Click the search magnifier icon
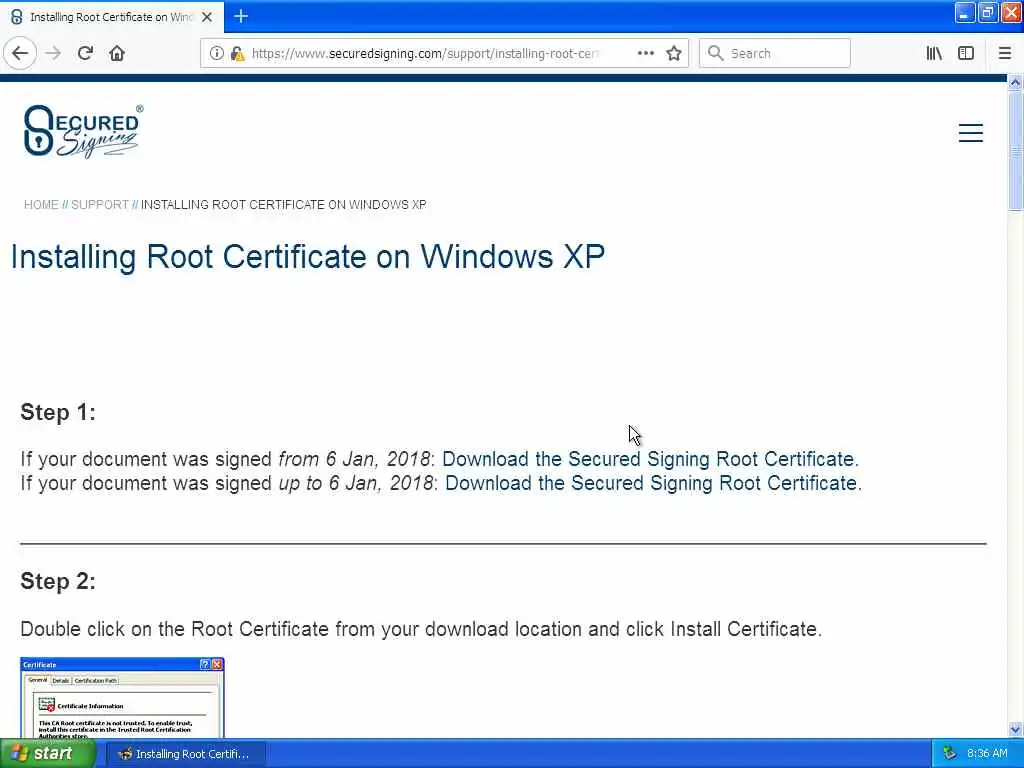Screen dimensions: 1024x768 click(x=715, y=54)
